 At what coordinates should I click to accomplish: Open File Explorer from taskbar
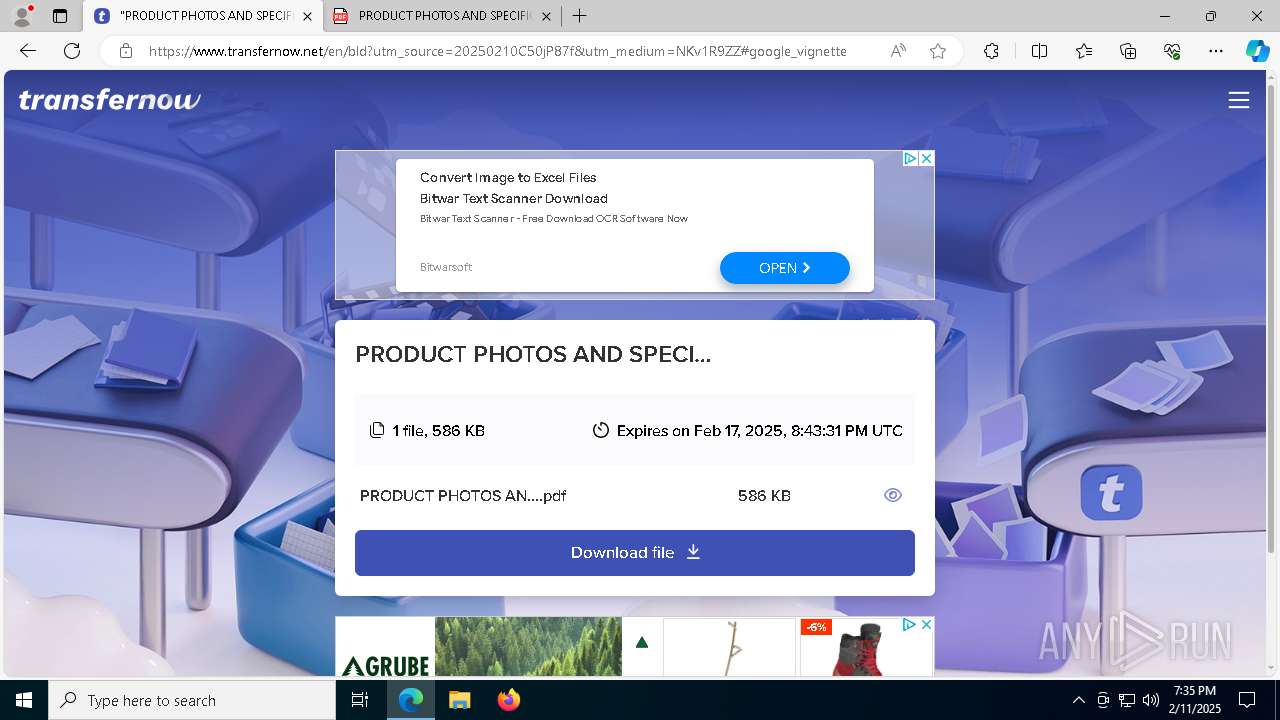pyautogui.click(x=459, y=700)
